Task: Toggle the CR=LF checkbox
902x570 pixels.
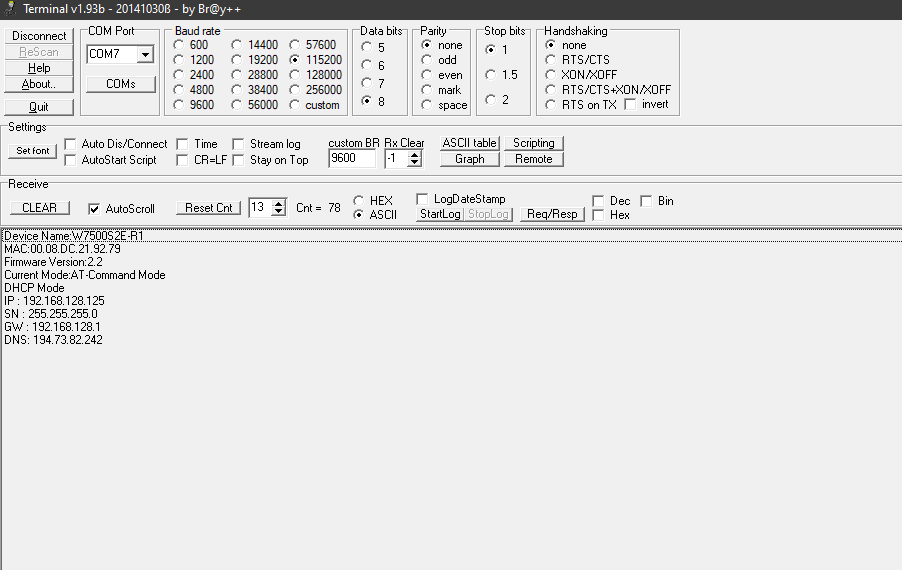Action: 182,160
